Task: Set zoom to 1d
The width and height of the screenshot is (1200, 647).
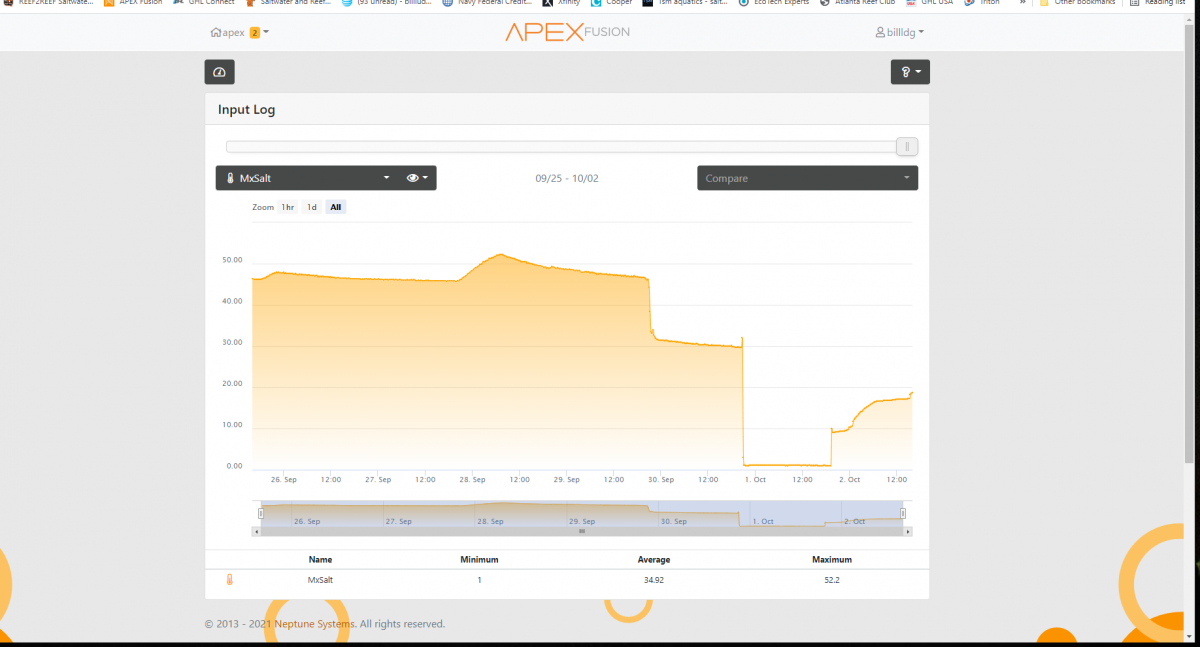Action: 312,207
